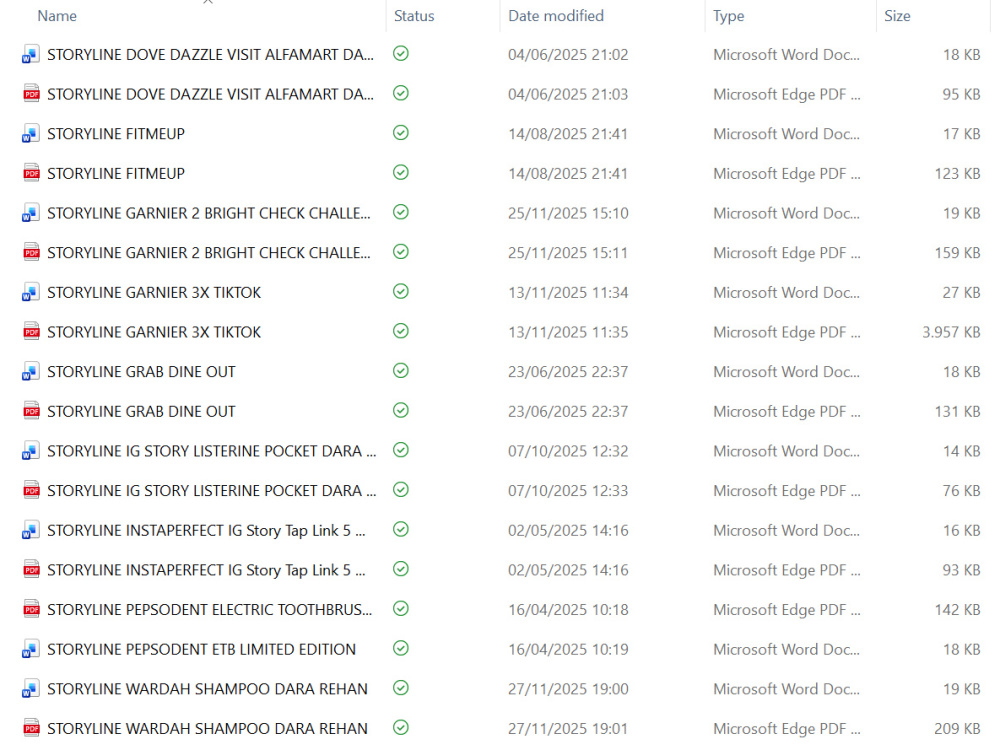Screen dimensions: 1000x750
Task: Click sync checkmark for WARDAH SHAMPOO 209 KB PDF
Action: pos(401,728)
